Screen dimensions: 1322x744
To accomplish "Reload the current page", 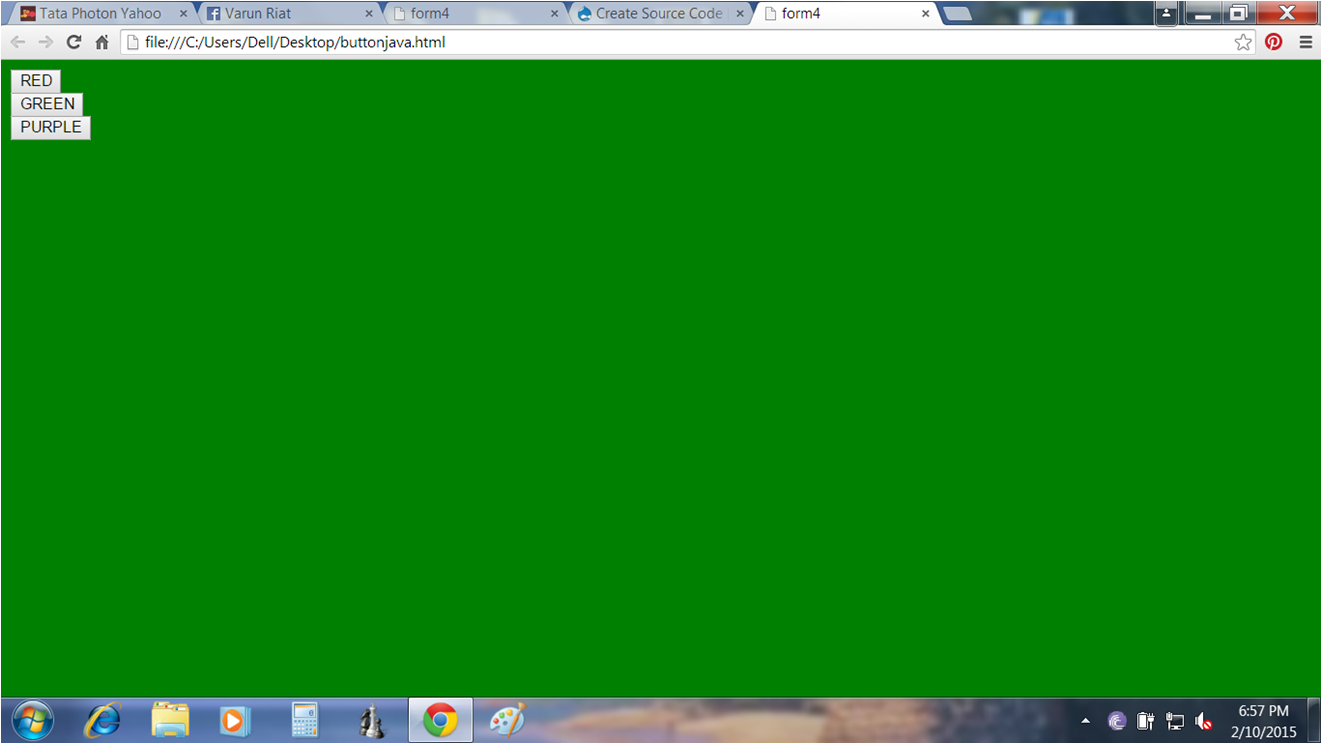I will (x=73, y=42).
